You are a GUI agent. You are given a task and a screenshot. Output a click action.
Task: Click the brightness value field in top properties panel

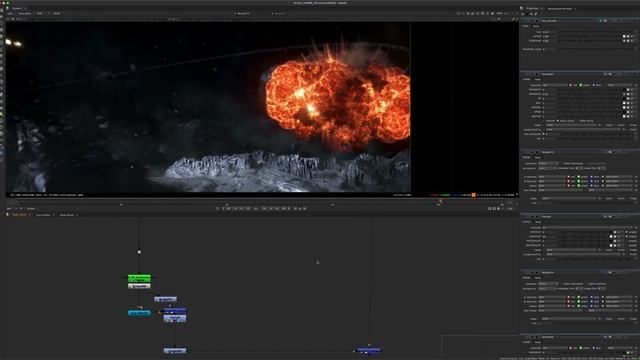(x=549, y=41)
